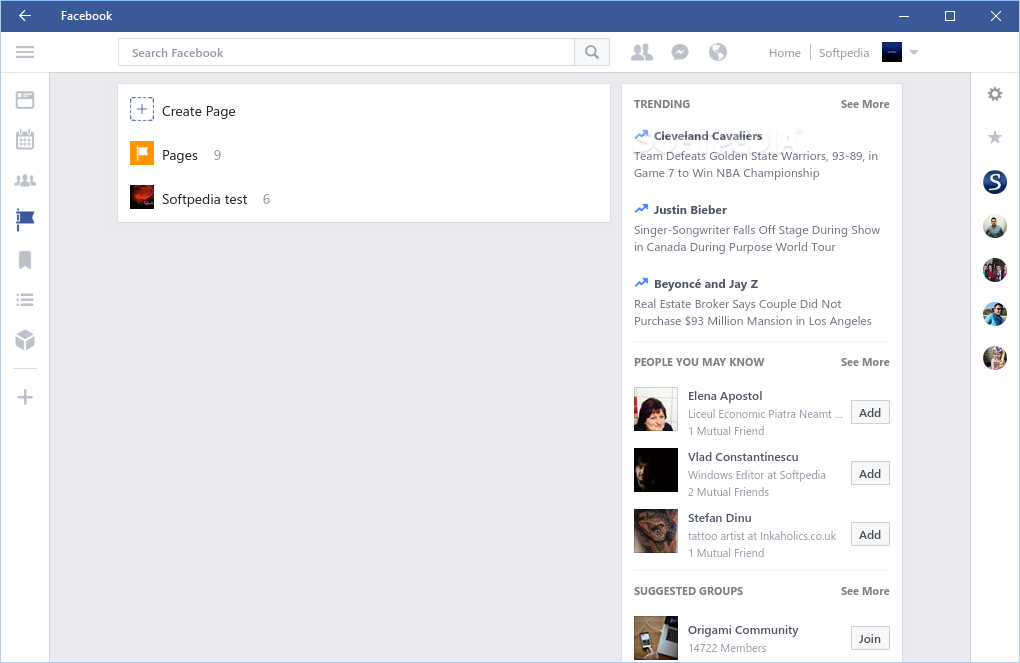Open settings gear in right sidebar
The image size is (1020, 663).
[995, 94]
